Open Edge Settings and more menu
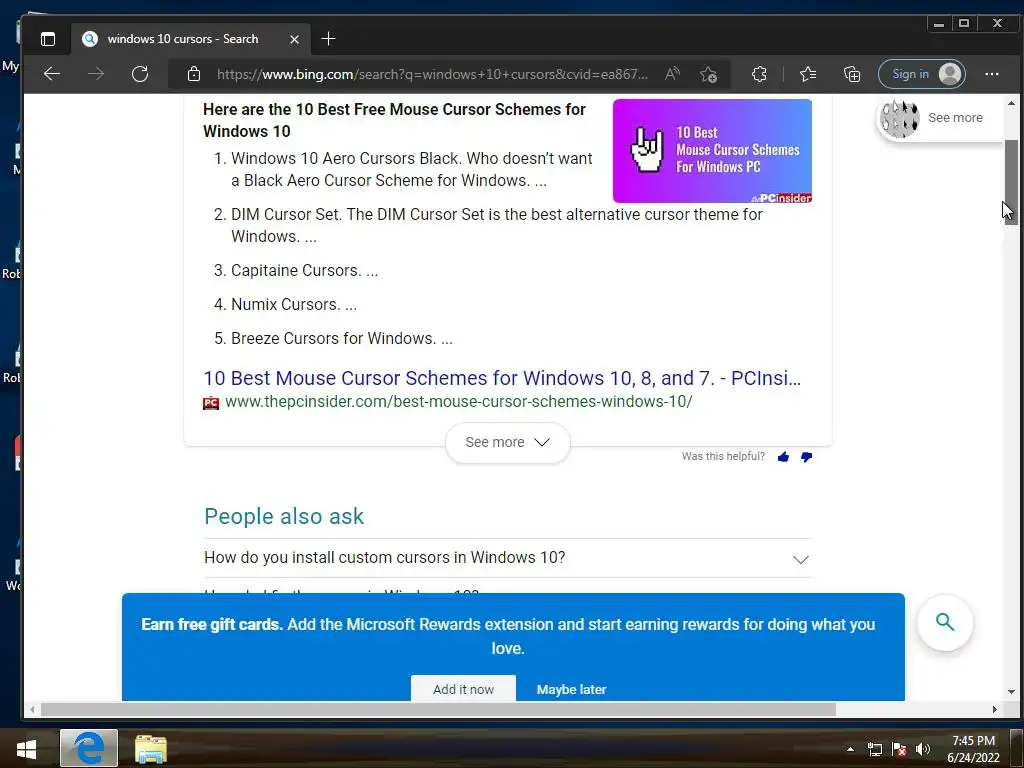 click(x=991, y=74)
